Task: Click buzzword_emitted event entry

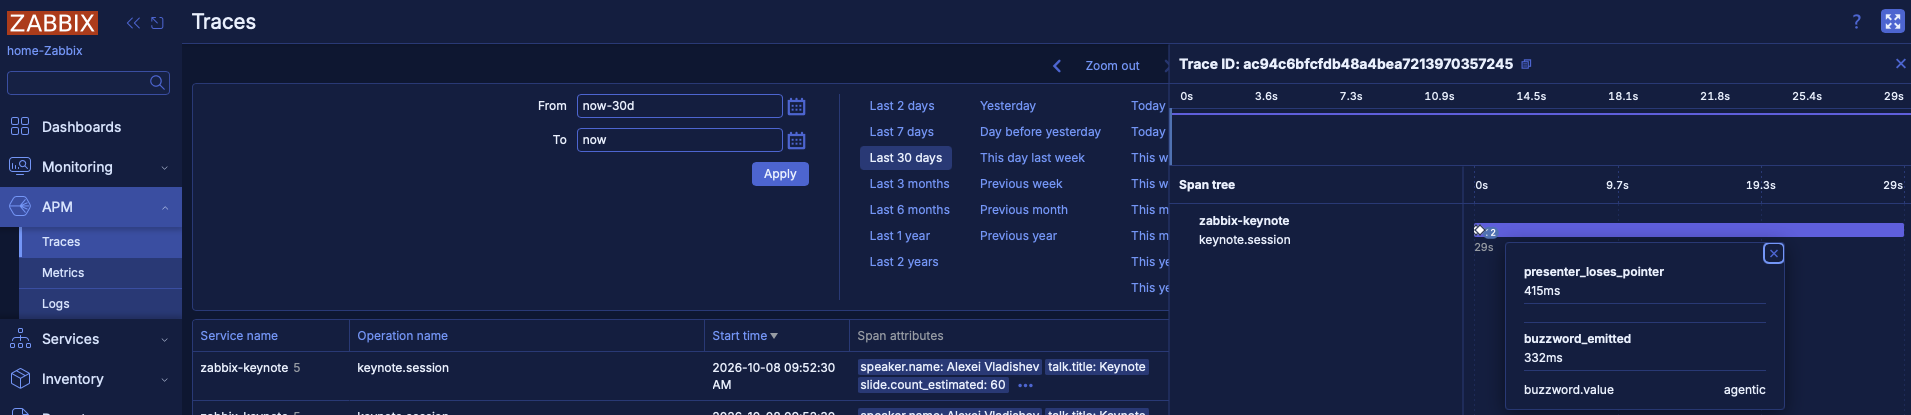Action: pyautogui.click(x=1577, y=339)
